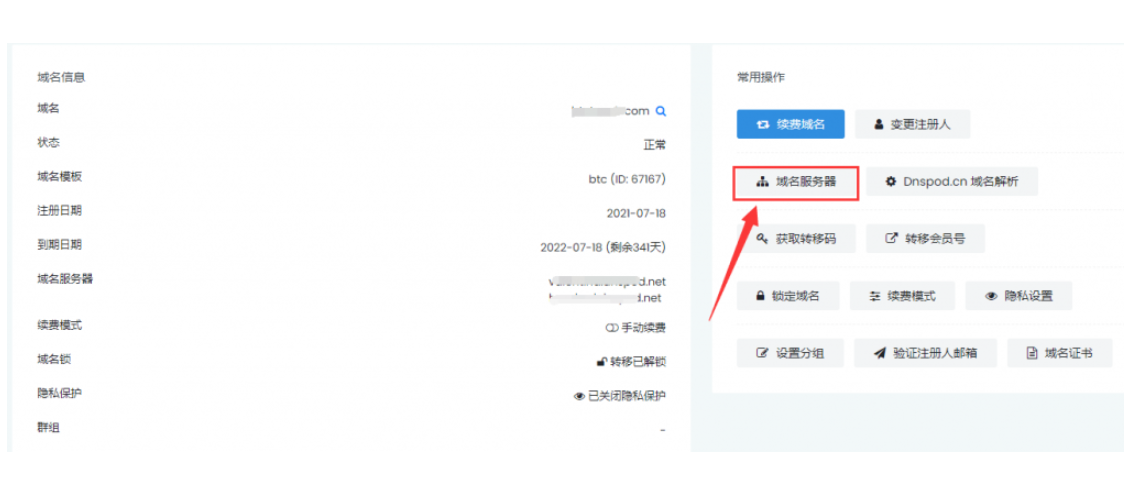The height and width of the screenshot is (494, 1124).
Task: Click the 已关闭隐私保护 eye status
Action: pyautogui.click(x=620, y=396)
